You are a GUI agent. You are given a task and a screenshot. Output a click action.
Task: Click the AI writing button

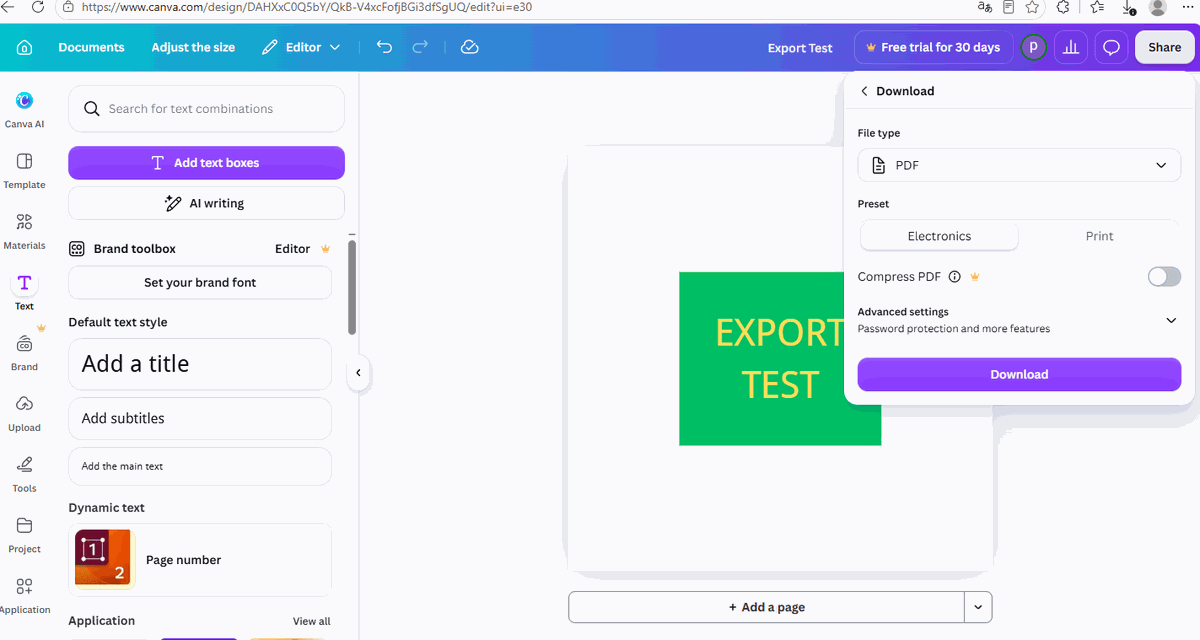click(206, 203)
